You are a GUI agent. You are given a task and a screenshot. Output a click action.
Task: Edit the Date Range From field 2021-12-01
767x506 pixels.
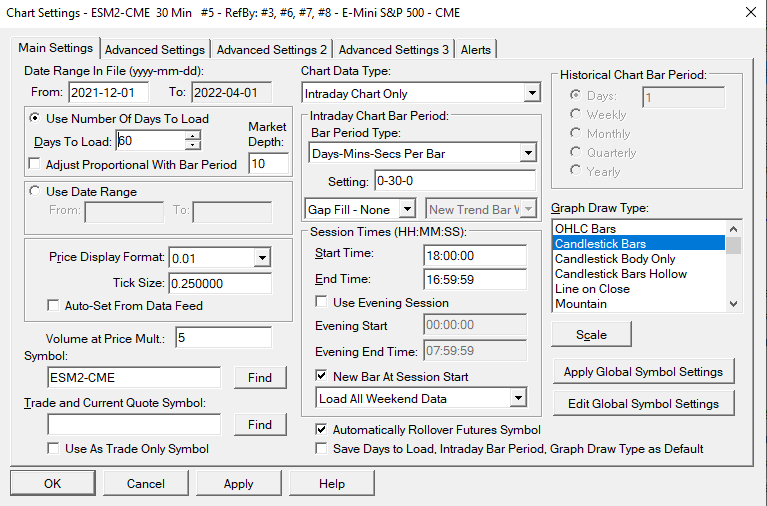pos(109,92)
